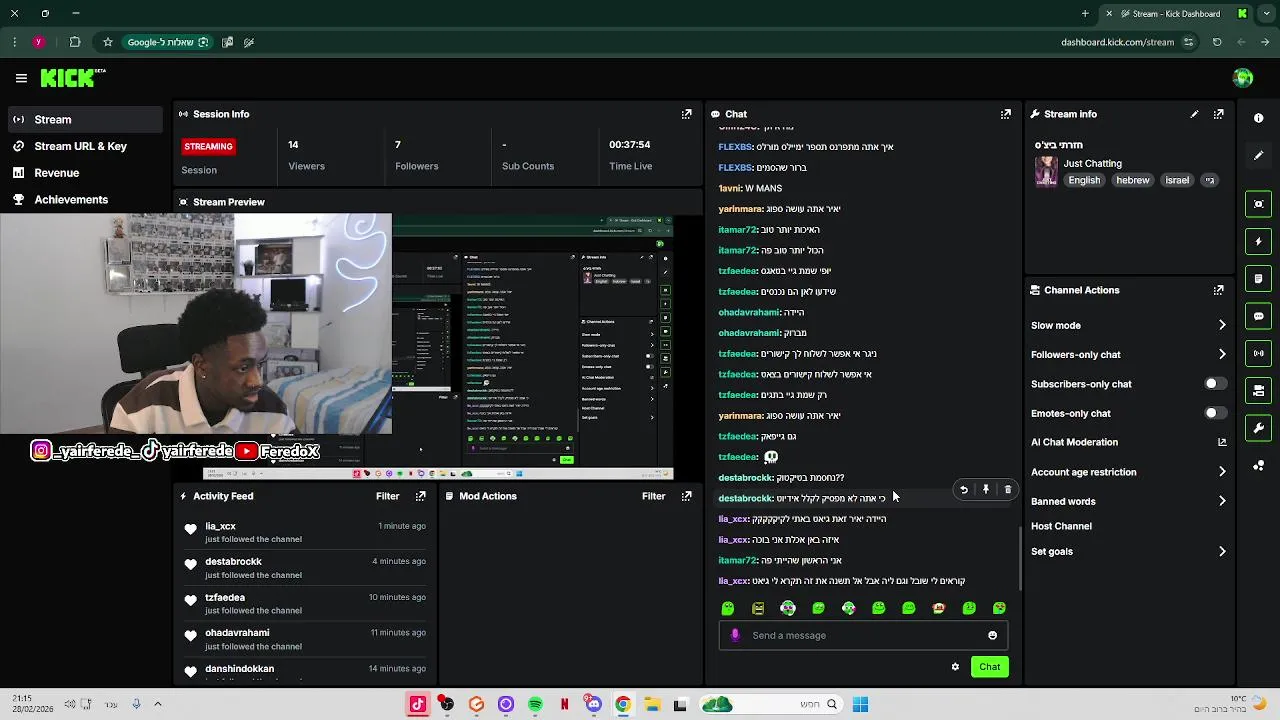Pop out the Session Info panel
Image resolution: width=1280 pixels, height=720 pixels.
[686, 114]
